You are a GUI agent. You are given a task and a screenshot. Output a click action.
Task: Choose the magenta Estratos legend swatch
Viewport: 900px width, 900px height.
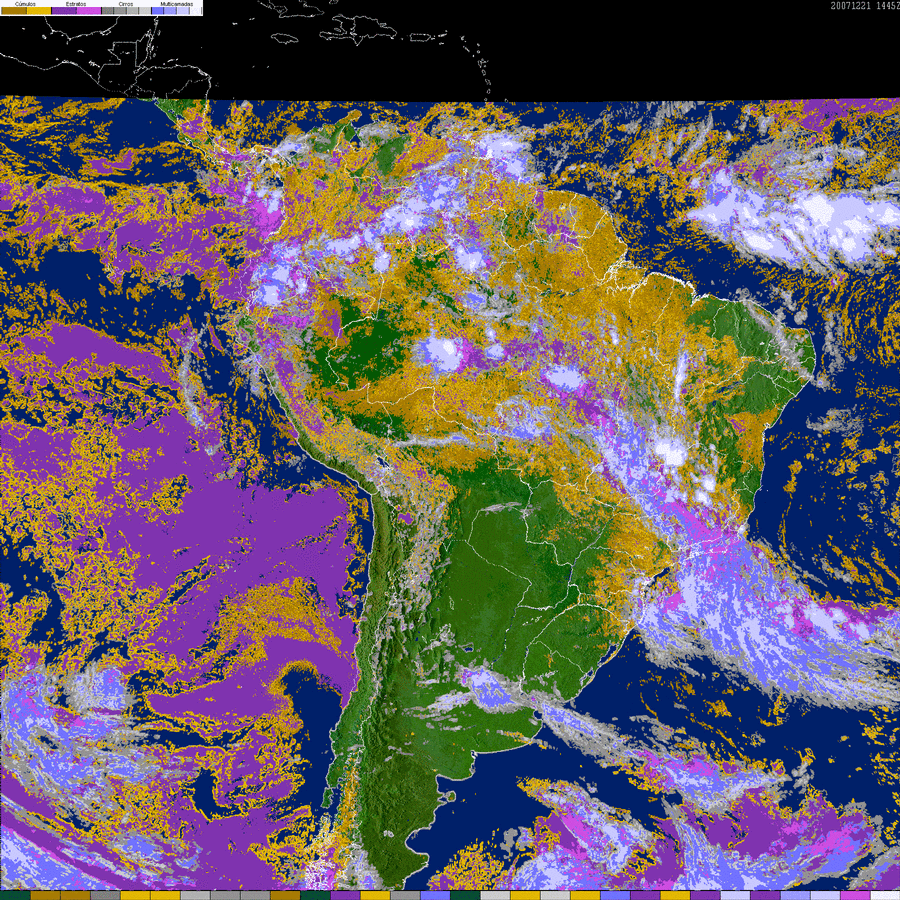click(x=89, y=11)
